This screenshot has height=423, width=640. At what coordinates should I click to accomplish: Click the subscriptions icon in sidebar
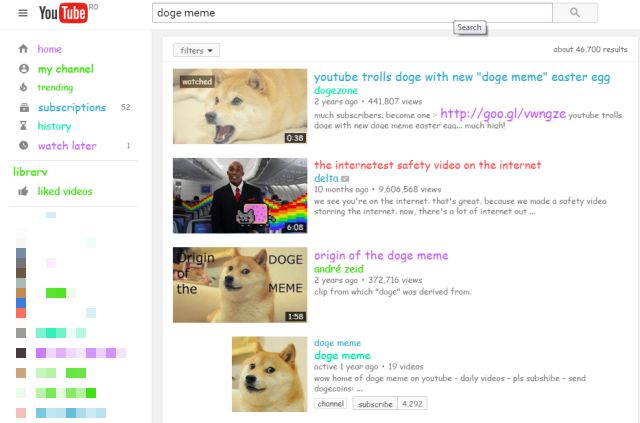click(x=23, y=107)
